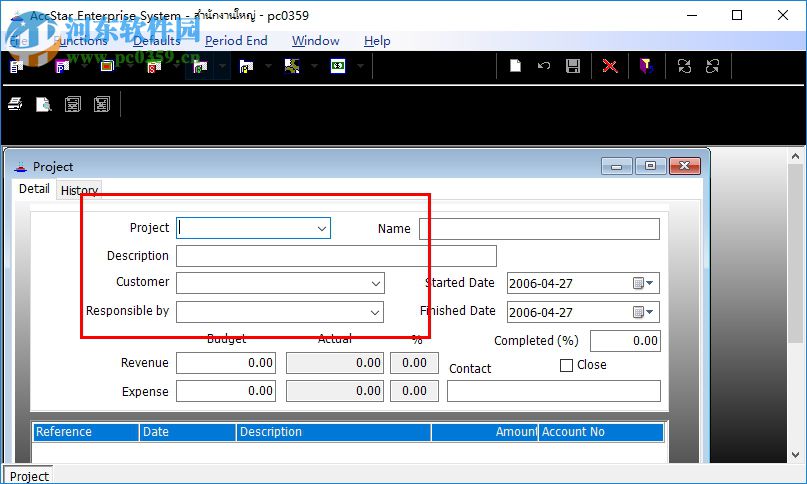Open the Period End menu

click(236, 41)
